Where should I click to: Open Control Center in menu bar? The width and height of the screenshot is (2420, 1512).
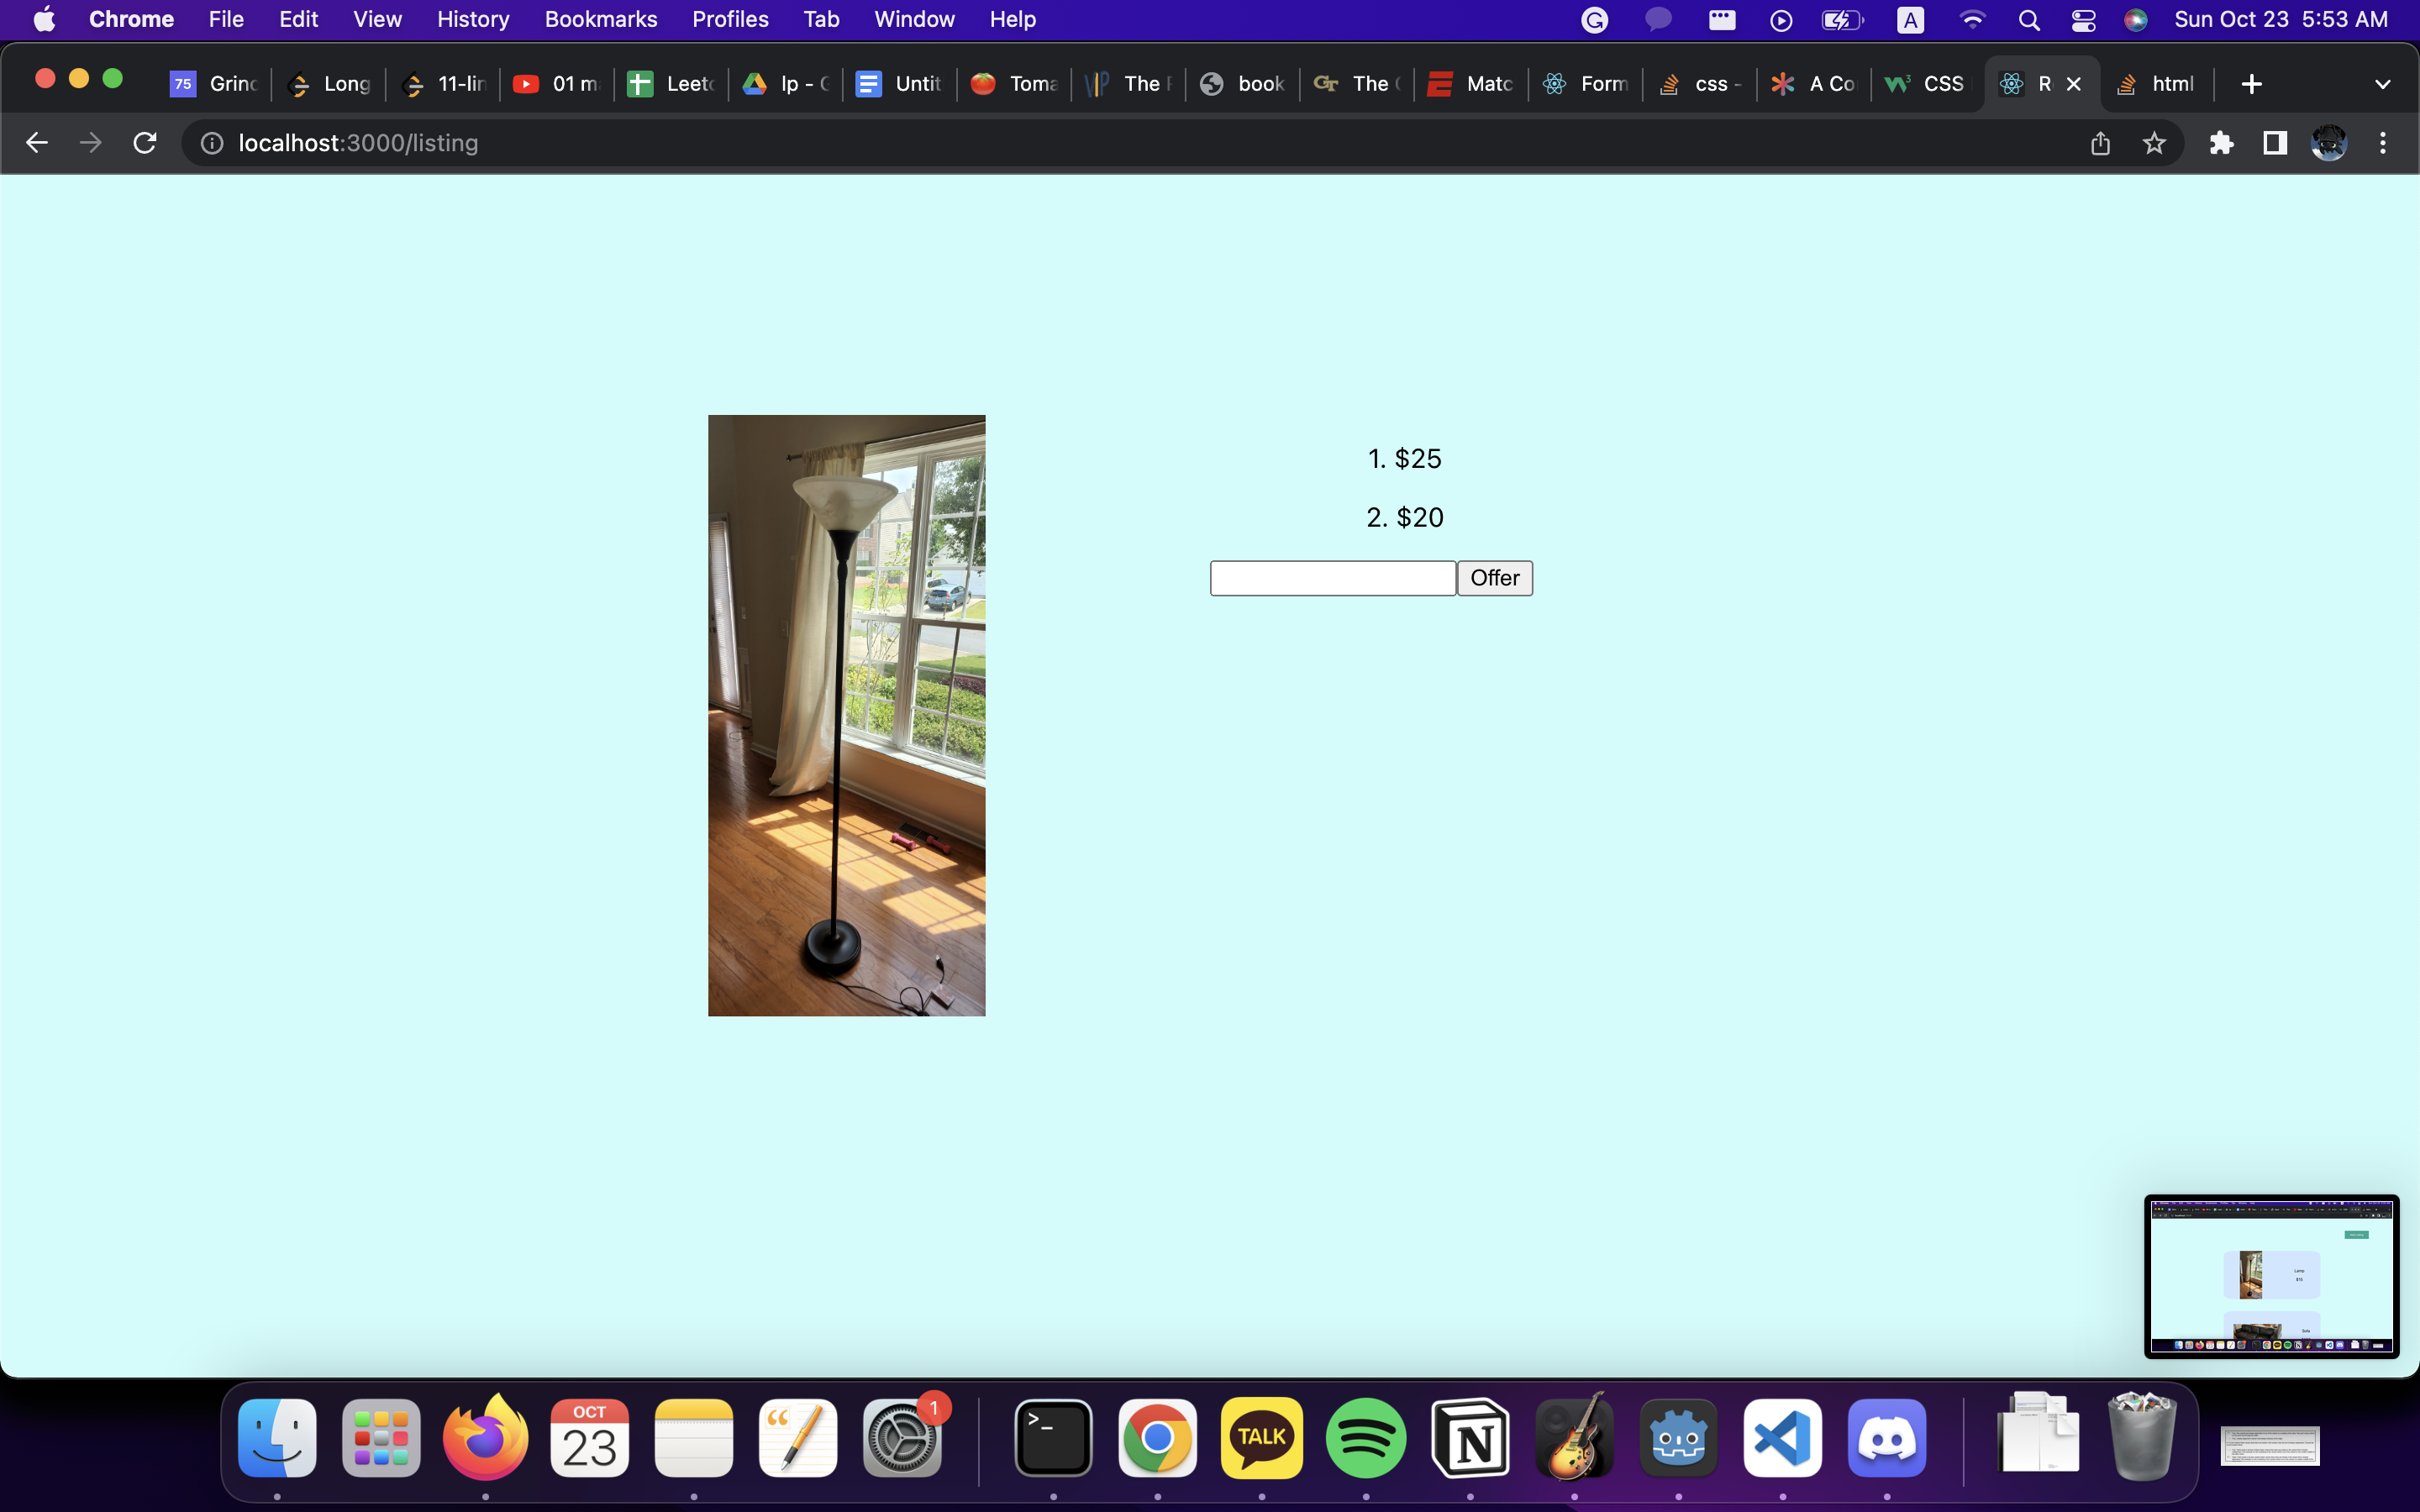pyautogui.click(x=2083, y=20)
